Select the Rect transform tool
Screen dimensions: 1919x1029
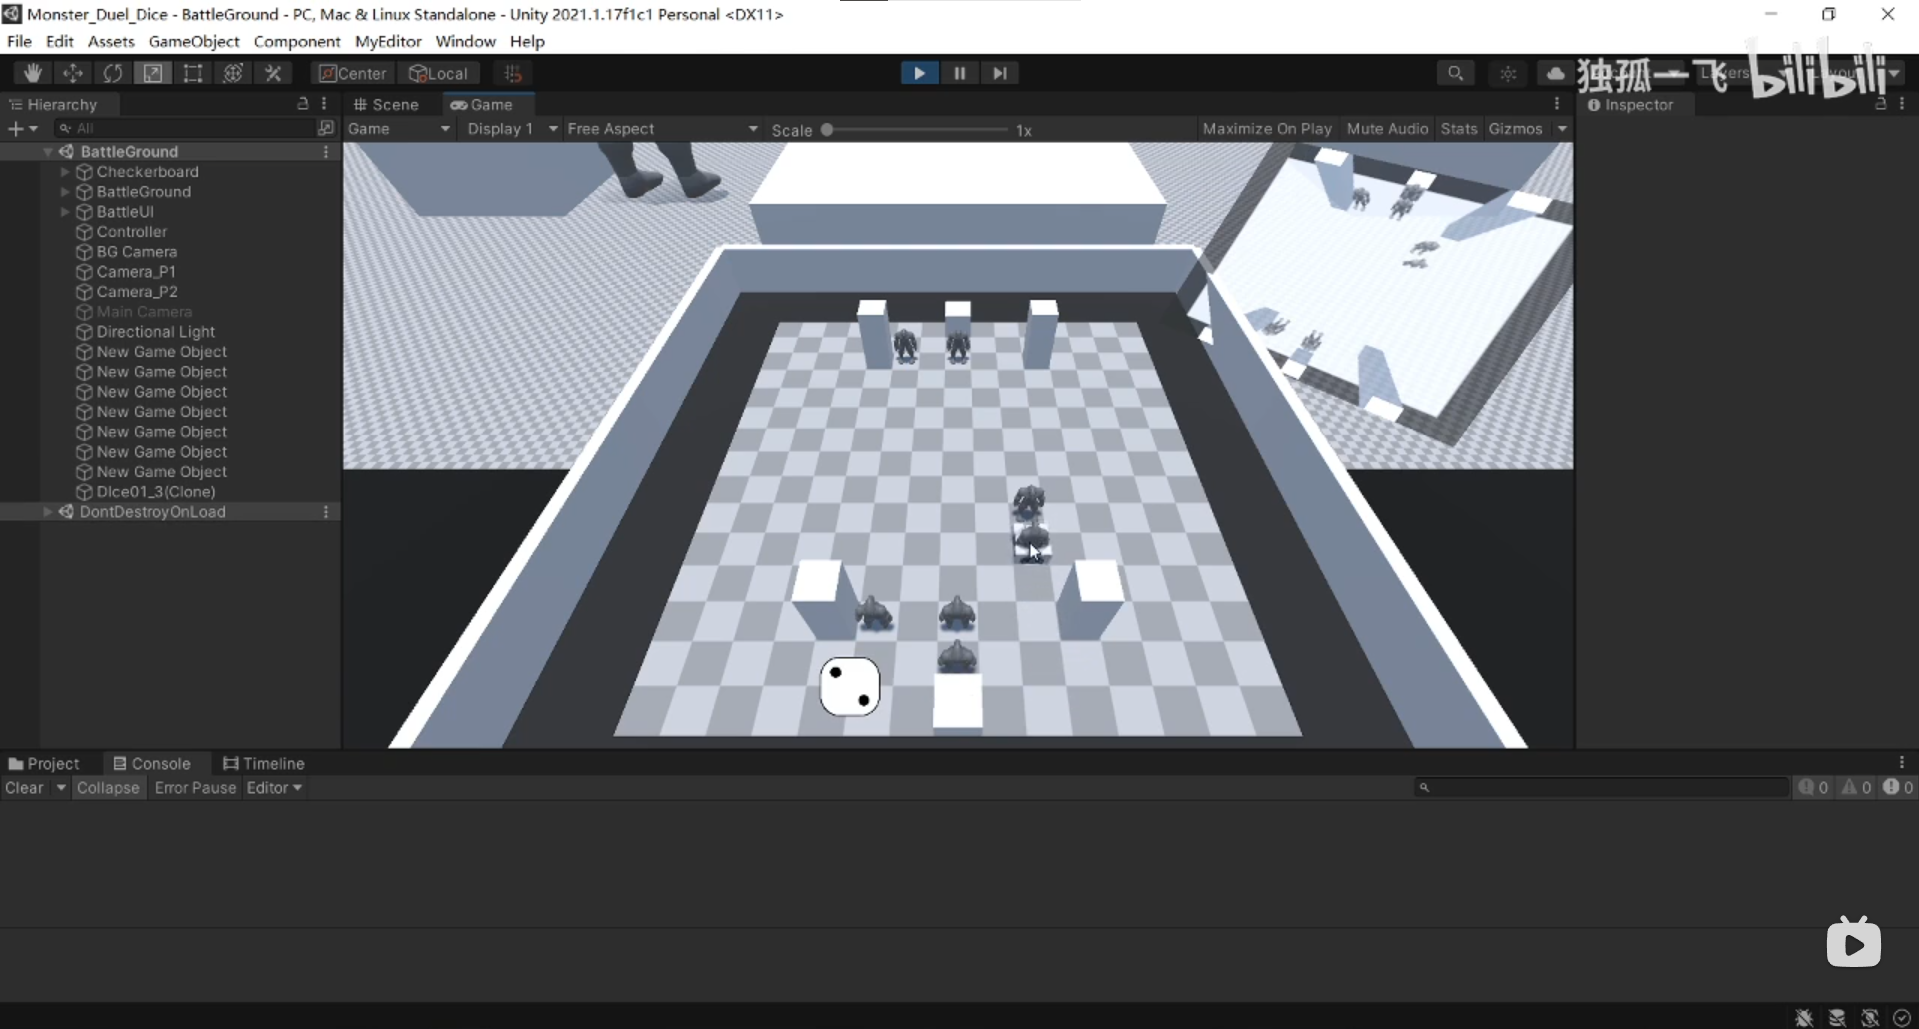pos(193,73)
